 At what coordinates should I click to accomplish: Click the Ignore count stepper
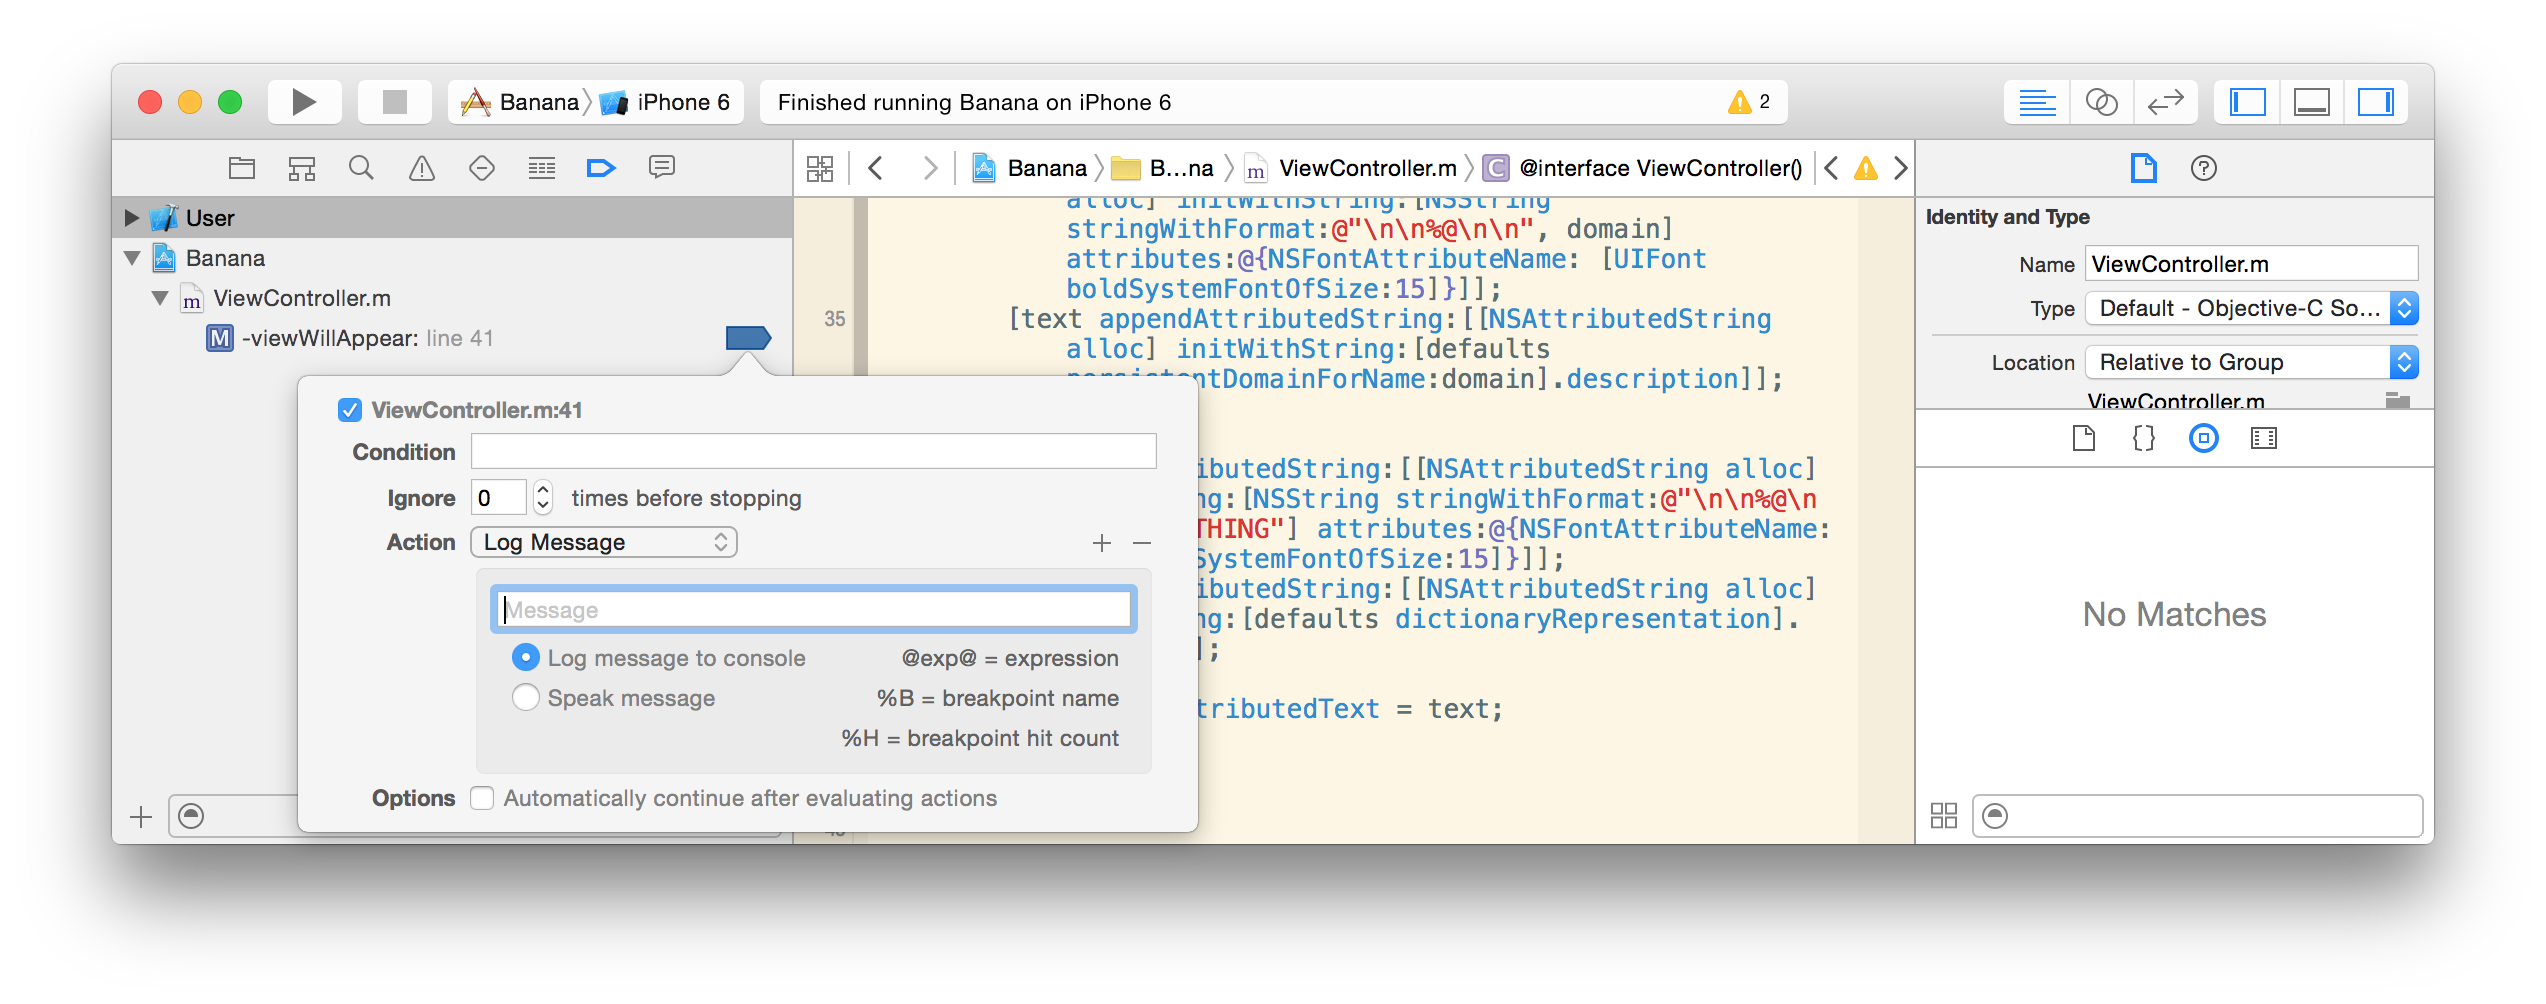(543, 498)
